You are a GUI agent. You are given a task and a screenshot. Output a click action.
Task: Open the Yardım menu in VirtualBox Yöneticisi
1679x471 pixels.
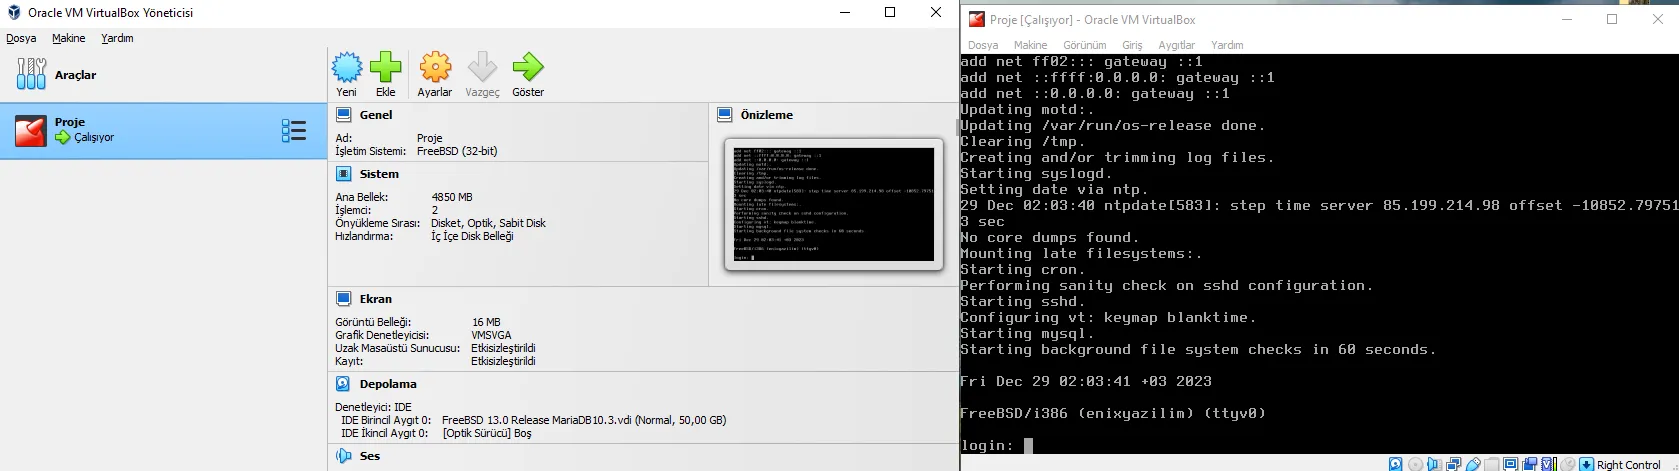click(117, 38)
